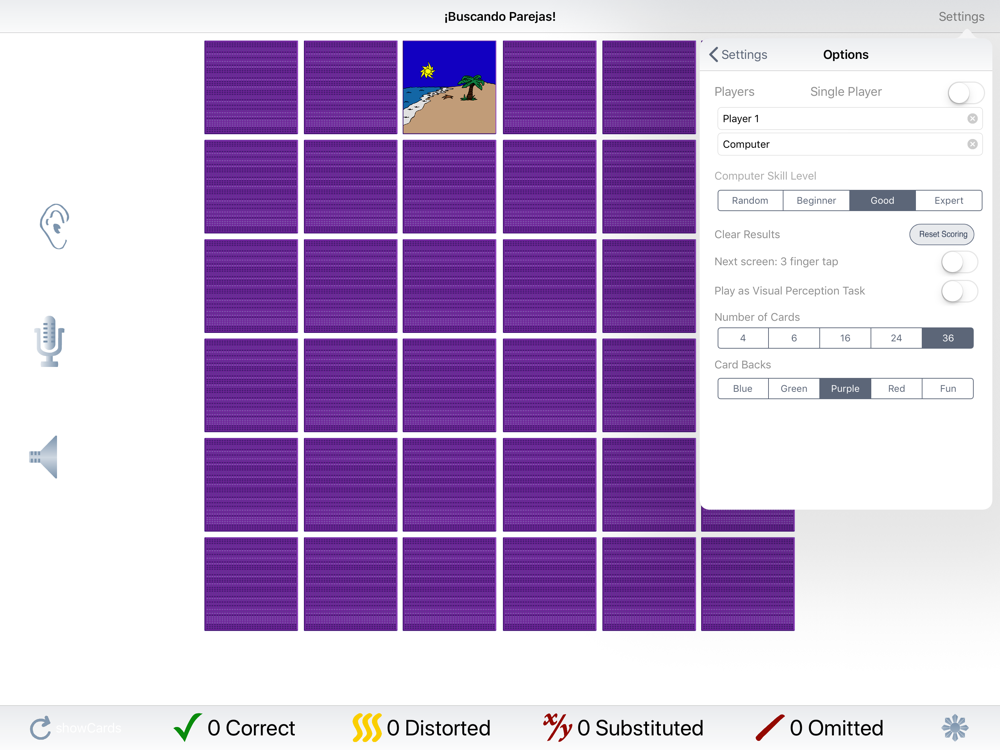The width and height of the screenshot is (1000, 750).
Task: Tap the snowflake icon in bottom bar
Action: pos(955,728)
